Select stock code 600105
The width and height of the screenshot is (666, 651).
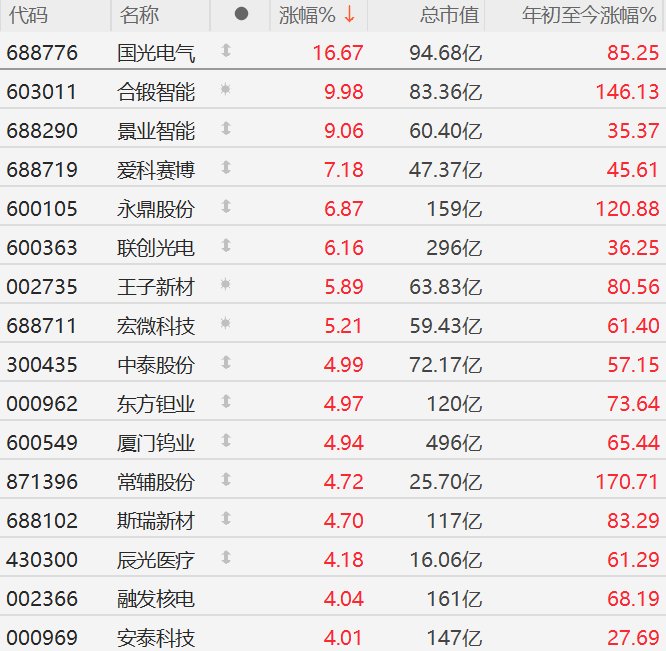pos(42,209)
